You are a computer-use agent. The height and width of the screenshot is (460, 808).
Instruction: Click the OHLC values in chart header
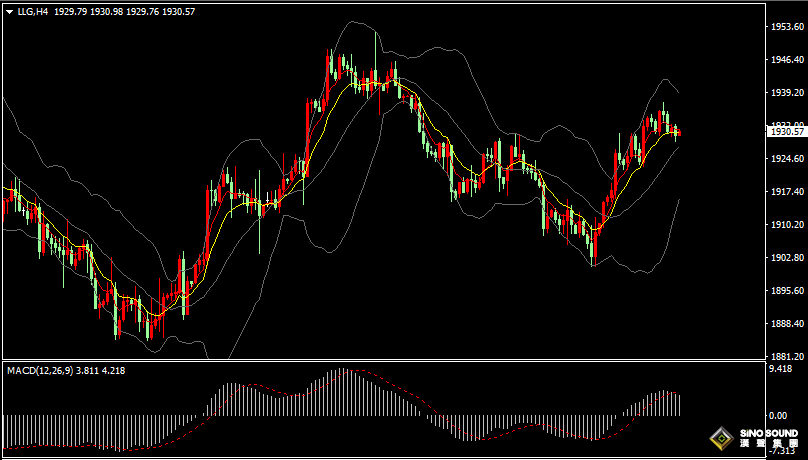coord(125,12)
